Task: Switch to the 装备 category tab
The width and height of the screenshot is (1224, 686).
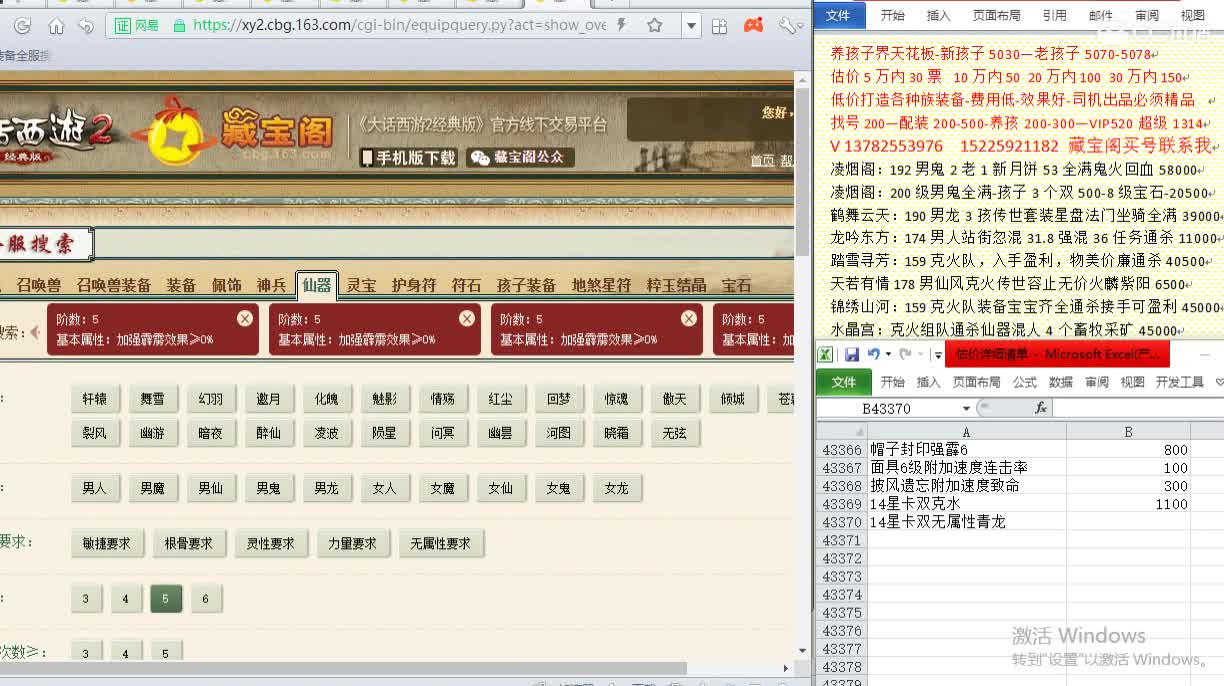Action: coord(181,285)
